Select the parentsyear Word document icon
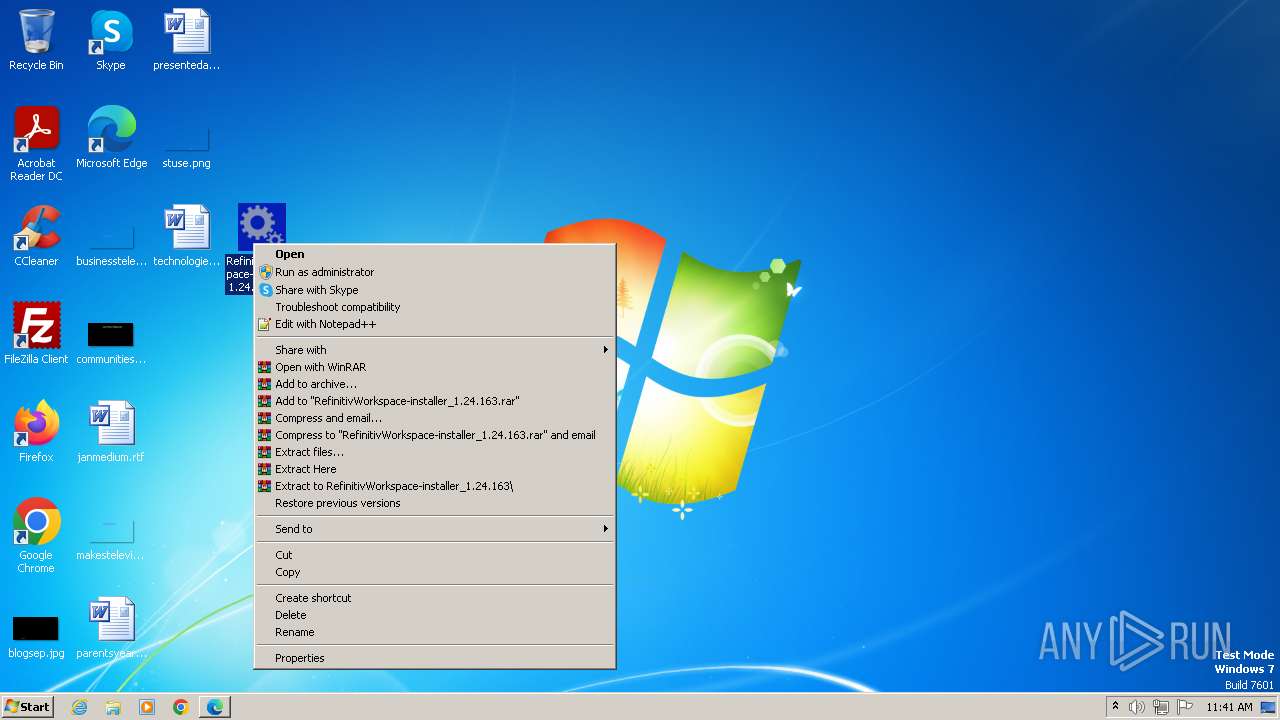Viewport: 1280px width, 720px height. coord(111,627)
